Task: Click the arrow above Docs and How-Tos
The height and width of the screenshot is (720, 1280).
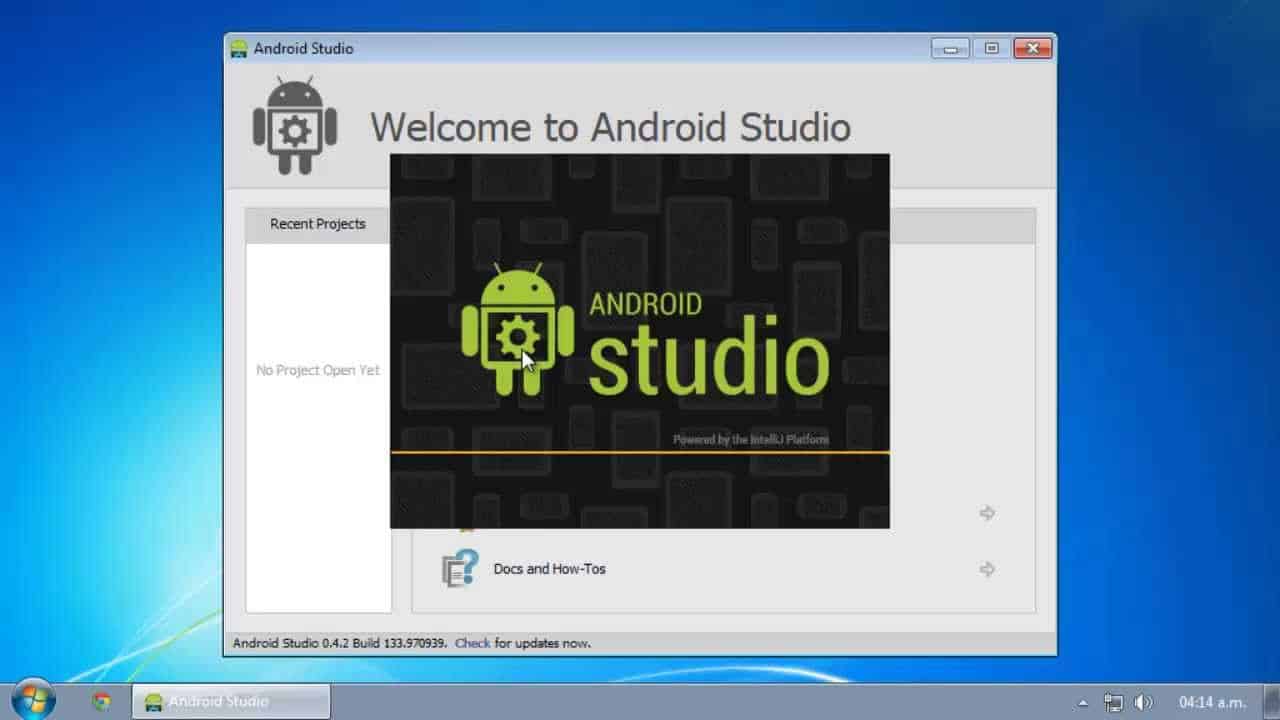Action: point(986,513)
